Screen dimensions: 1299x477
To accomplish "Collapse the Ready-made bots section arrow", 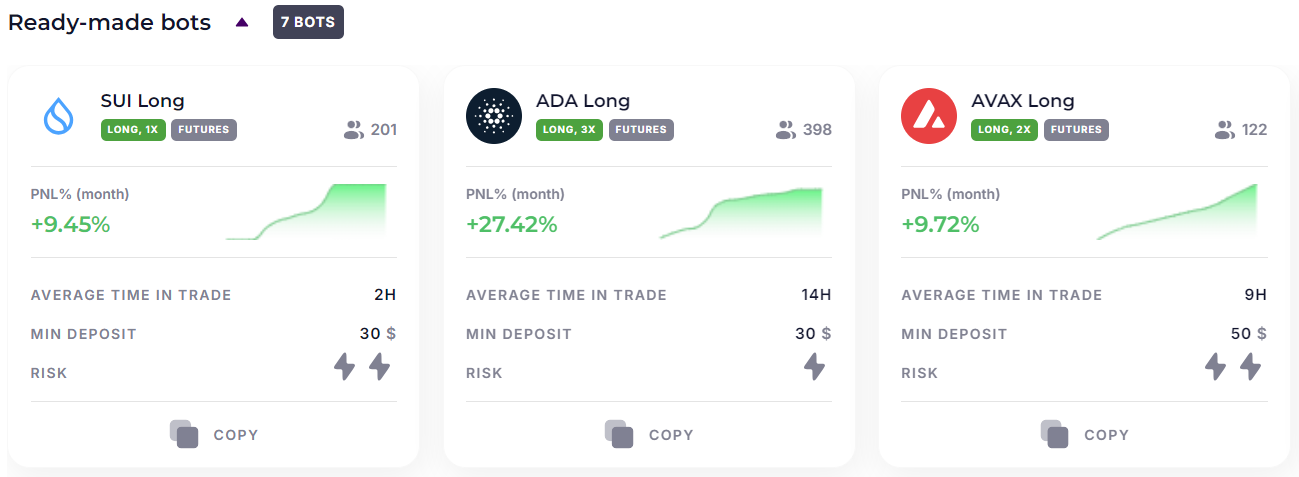I will click(x=242, y=22).
